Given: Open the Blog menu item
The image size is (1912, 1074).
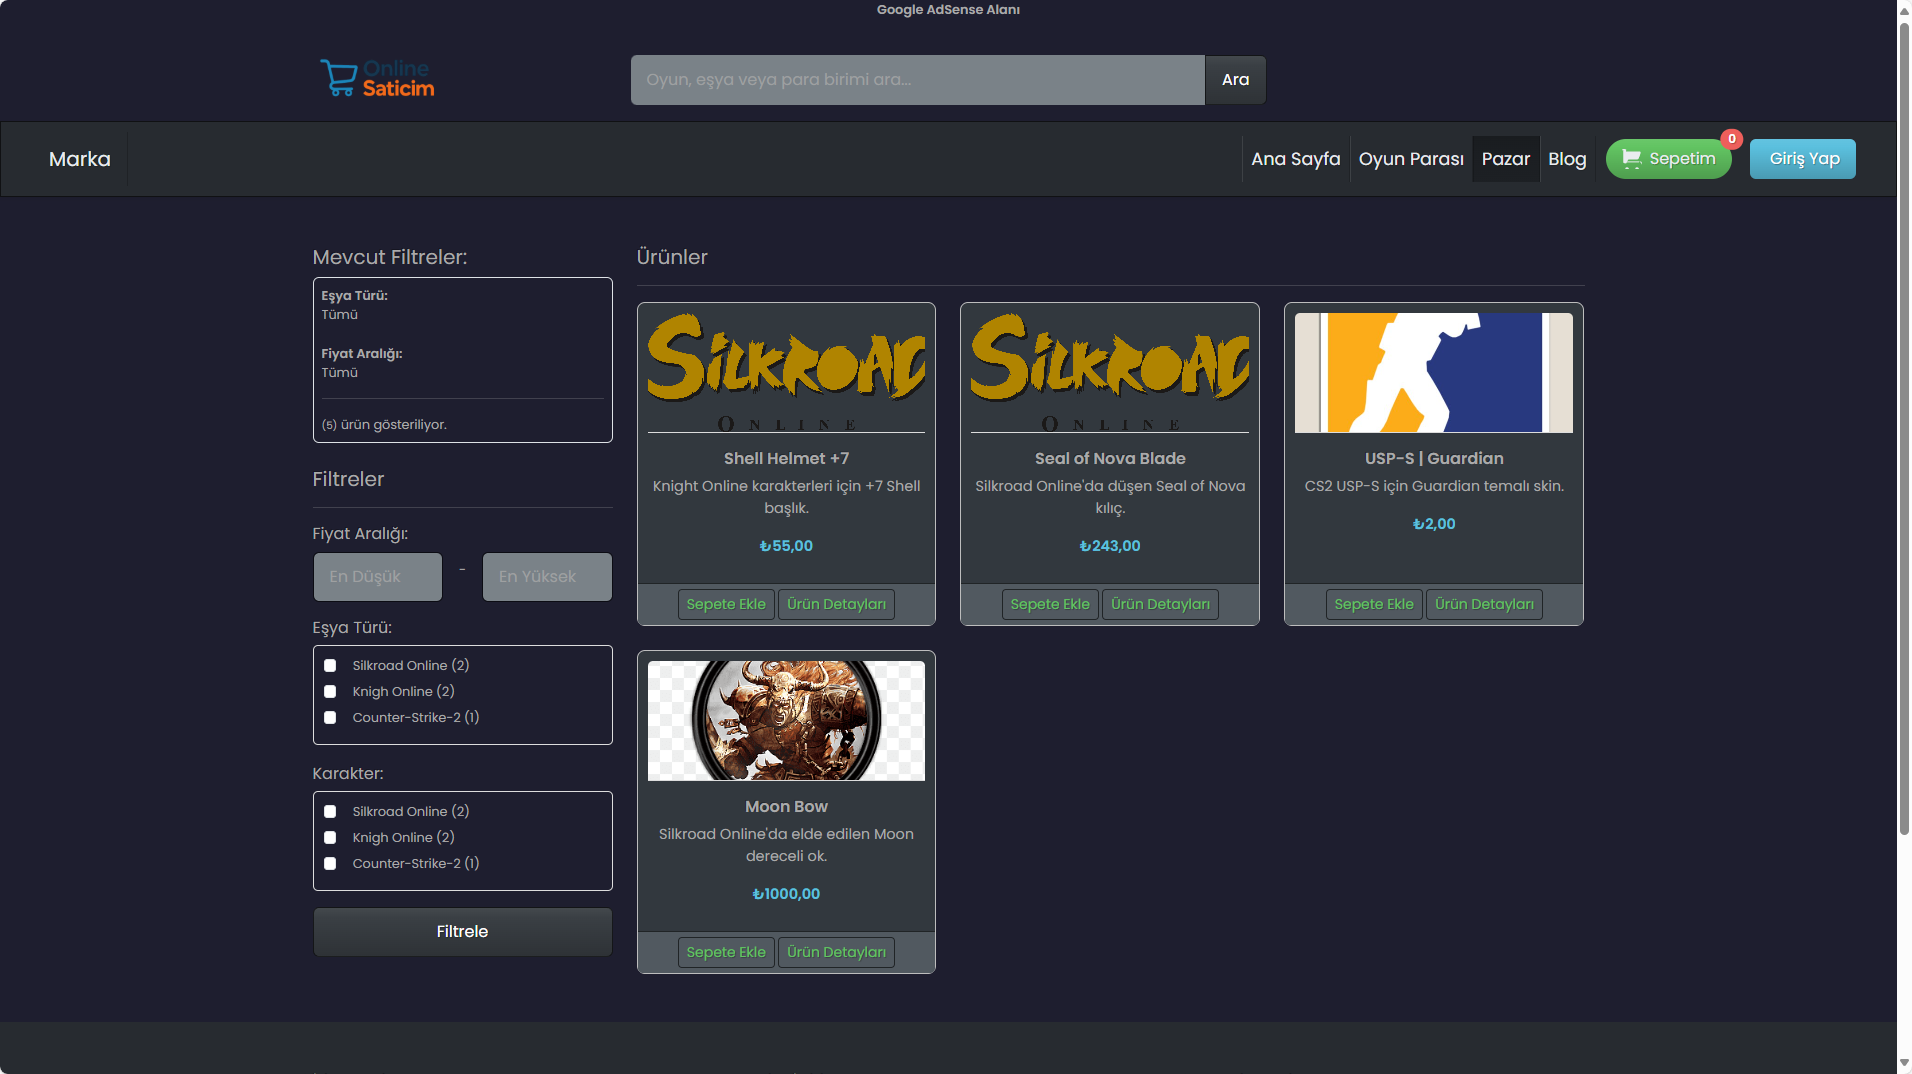Looking at the screenshot, I should (1567, 159).
